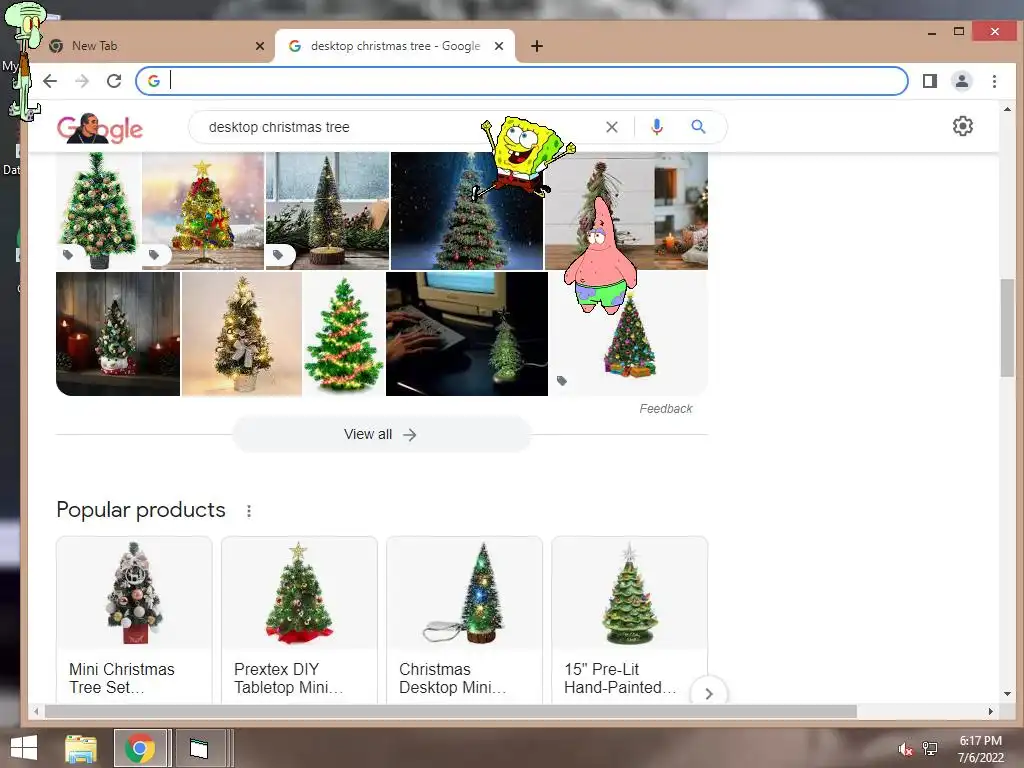Open ceramic tree with gifts image
Viewport: 1024px width, 768px height.
click(629, 346)
